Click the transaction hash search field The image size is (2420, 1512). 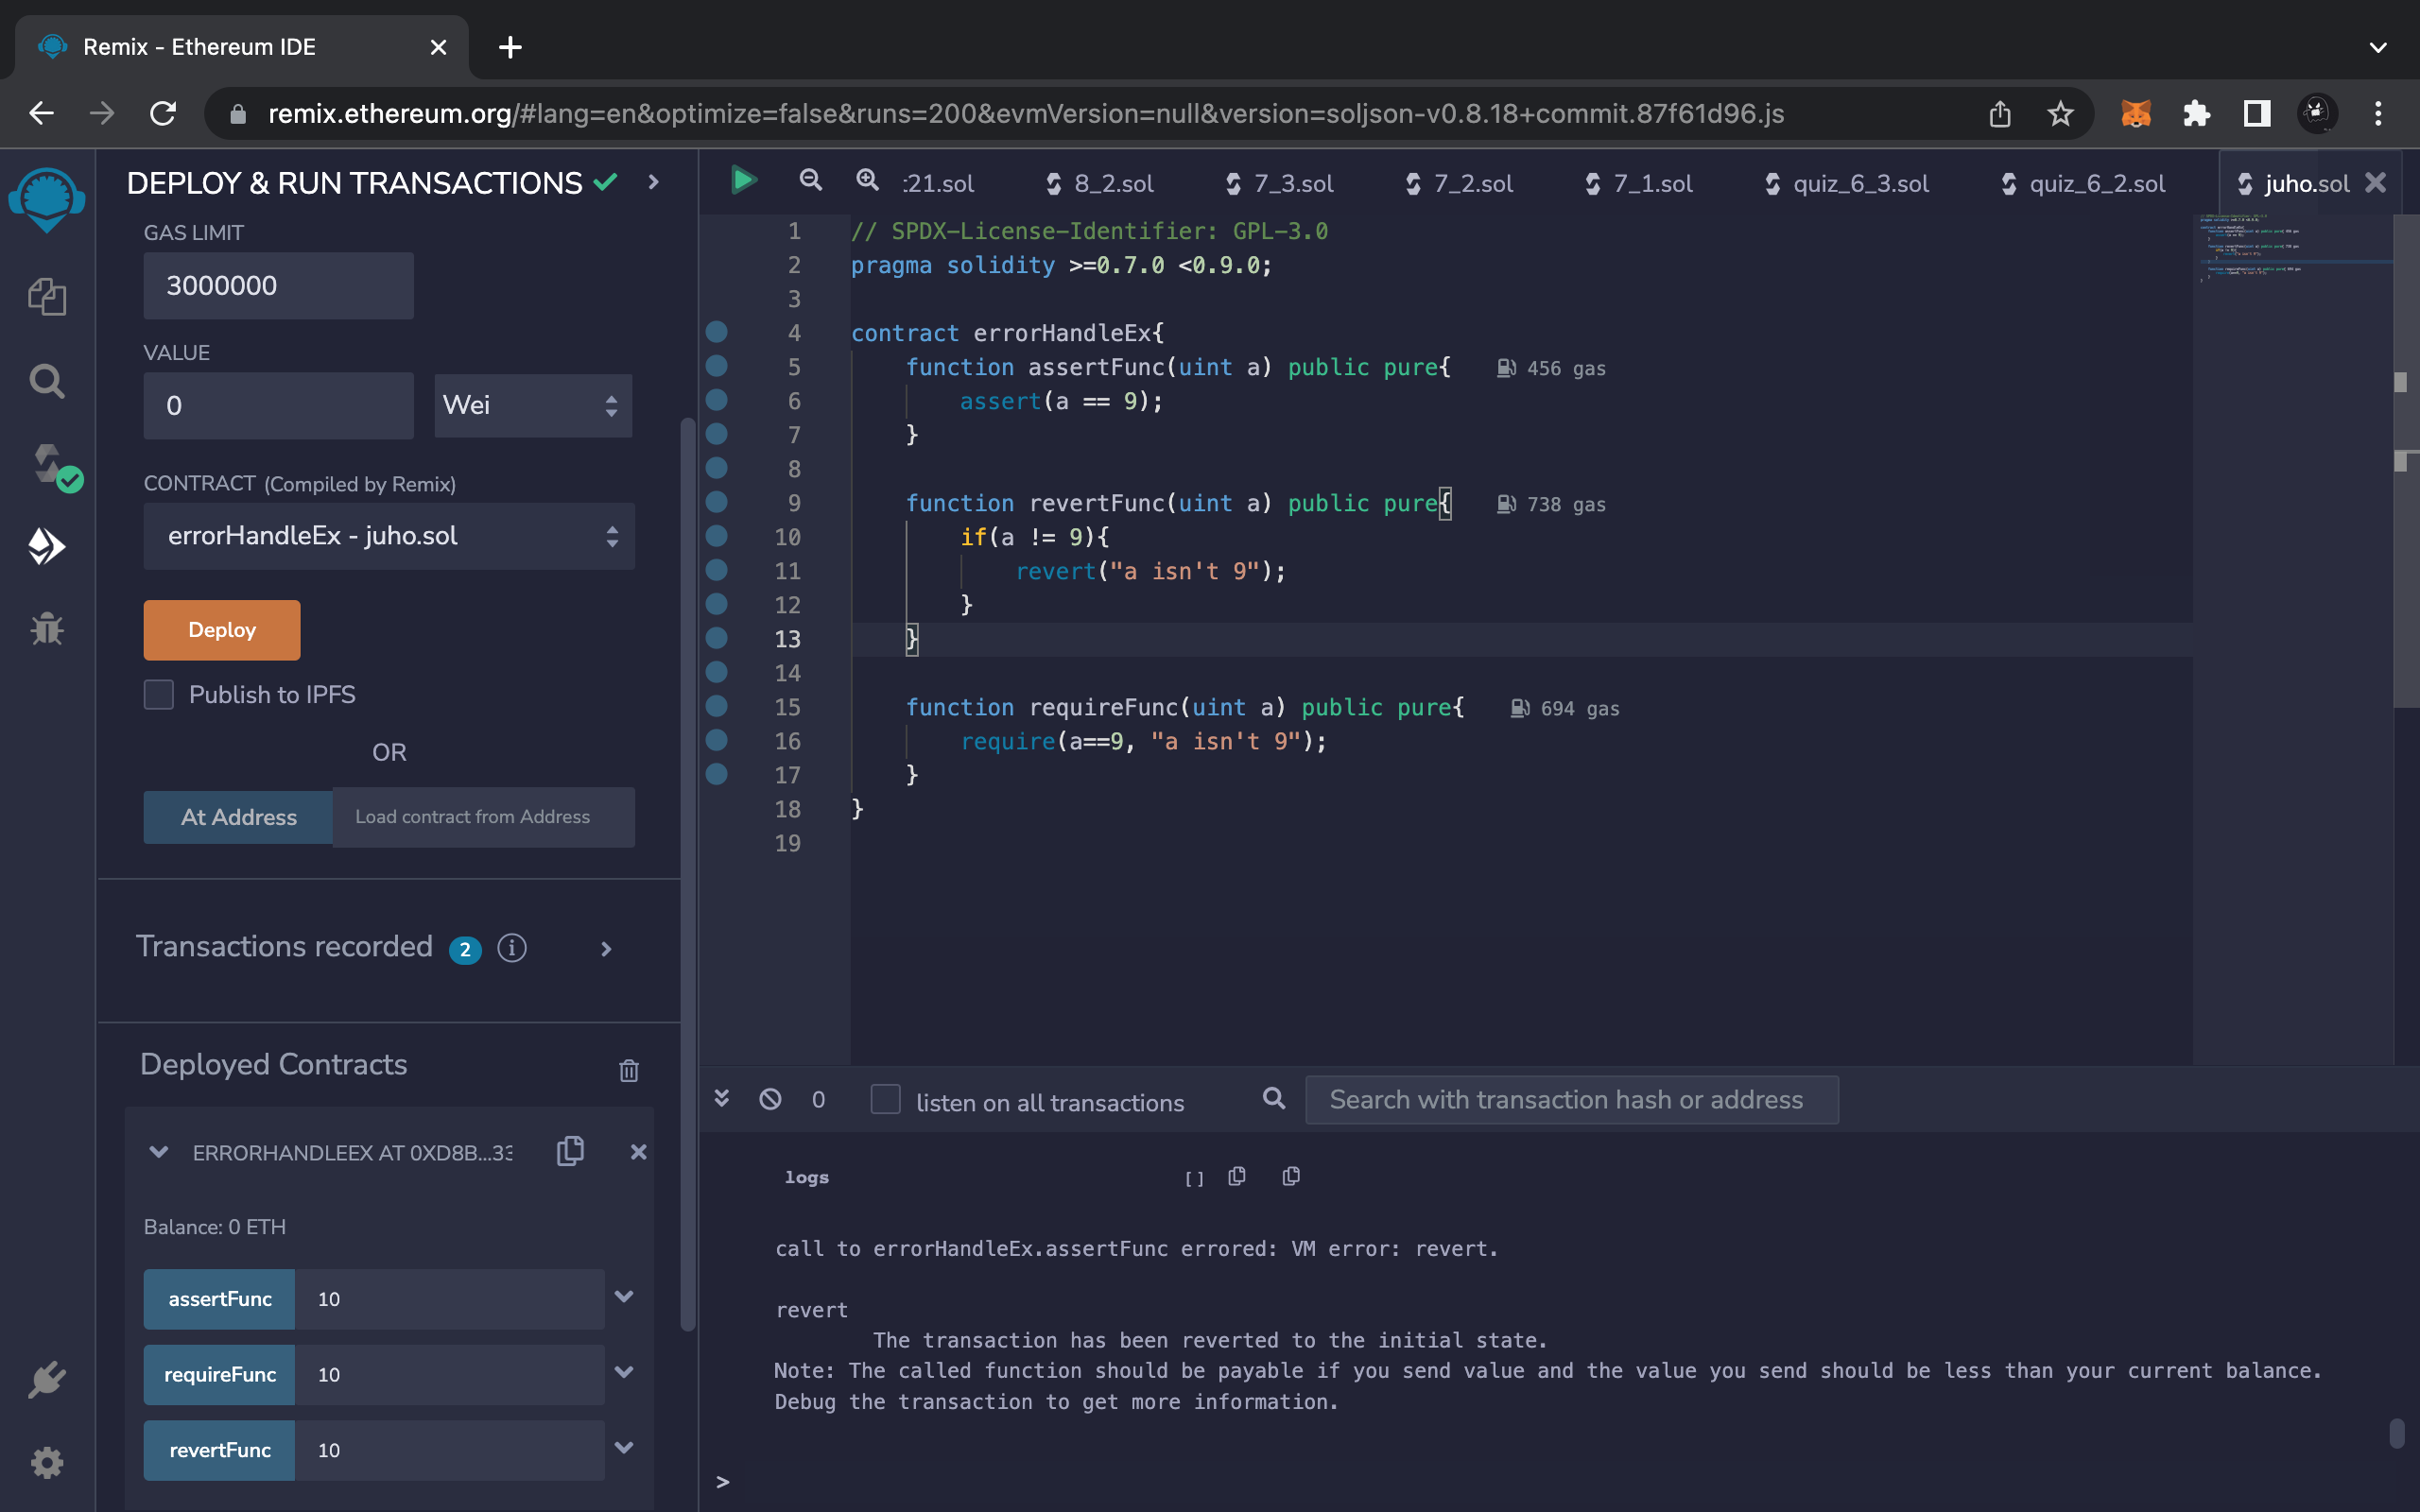(1570, 1099)
